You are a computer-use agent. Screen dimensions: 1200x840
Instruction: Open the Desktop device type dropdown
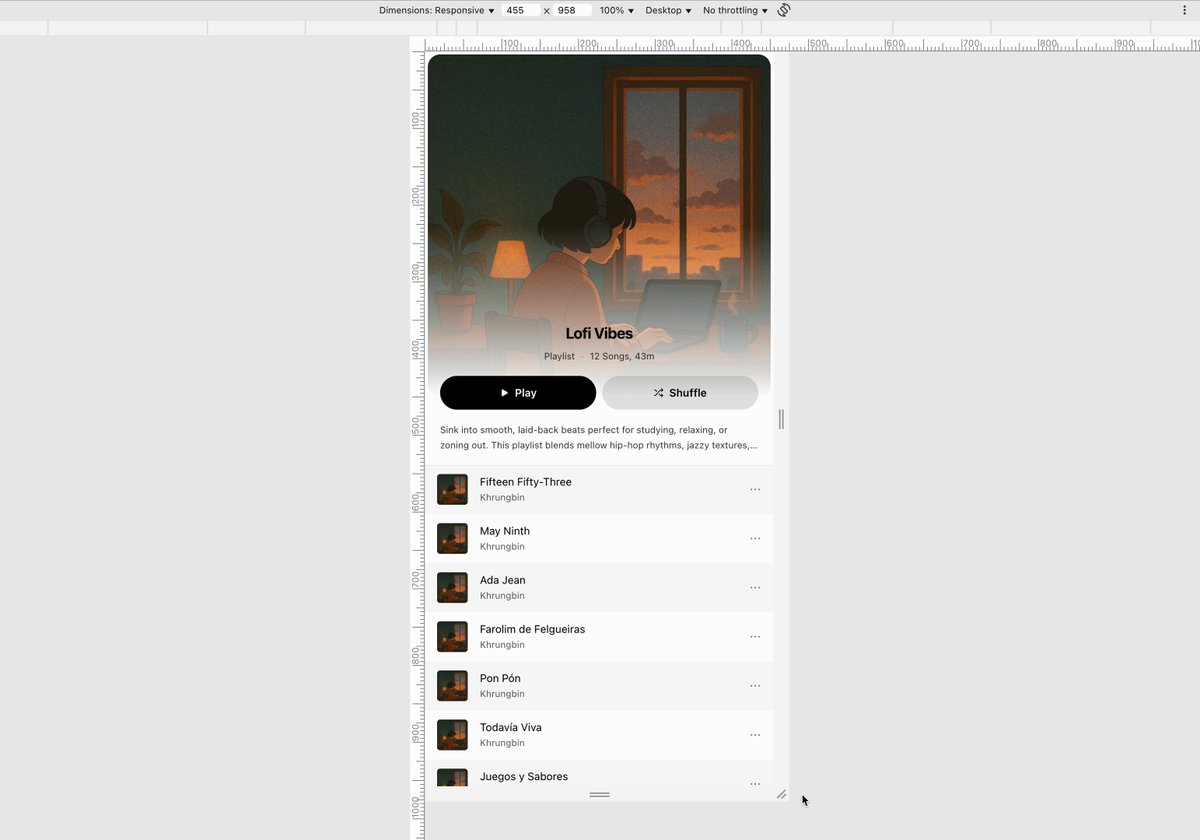pyautogui.click(x=668, y=10)
